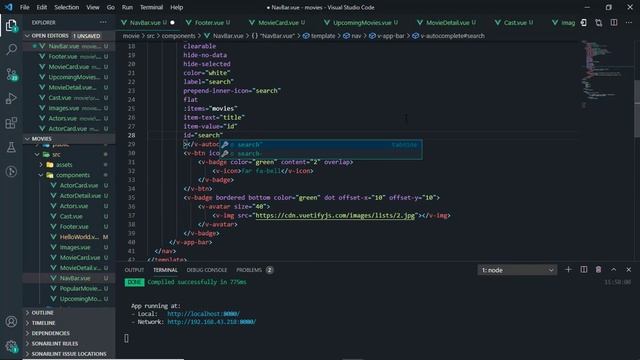The height and width of the screenshot is (360, 640).
Task: Switch to Footer.vue editor tab
Action: 209,23
